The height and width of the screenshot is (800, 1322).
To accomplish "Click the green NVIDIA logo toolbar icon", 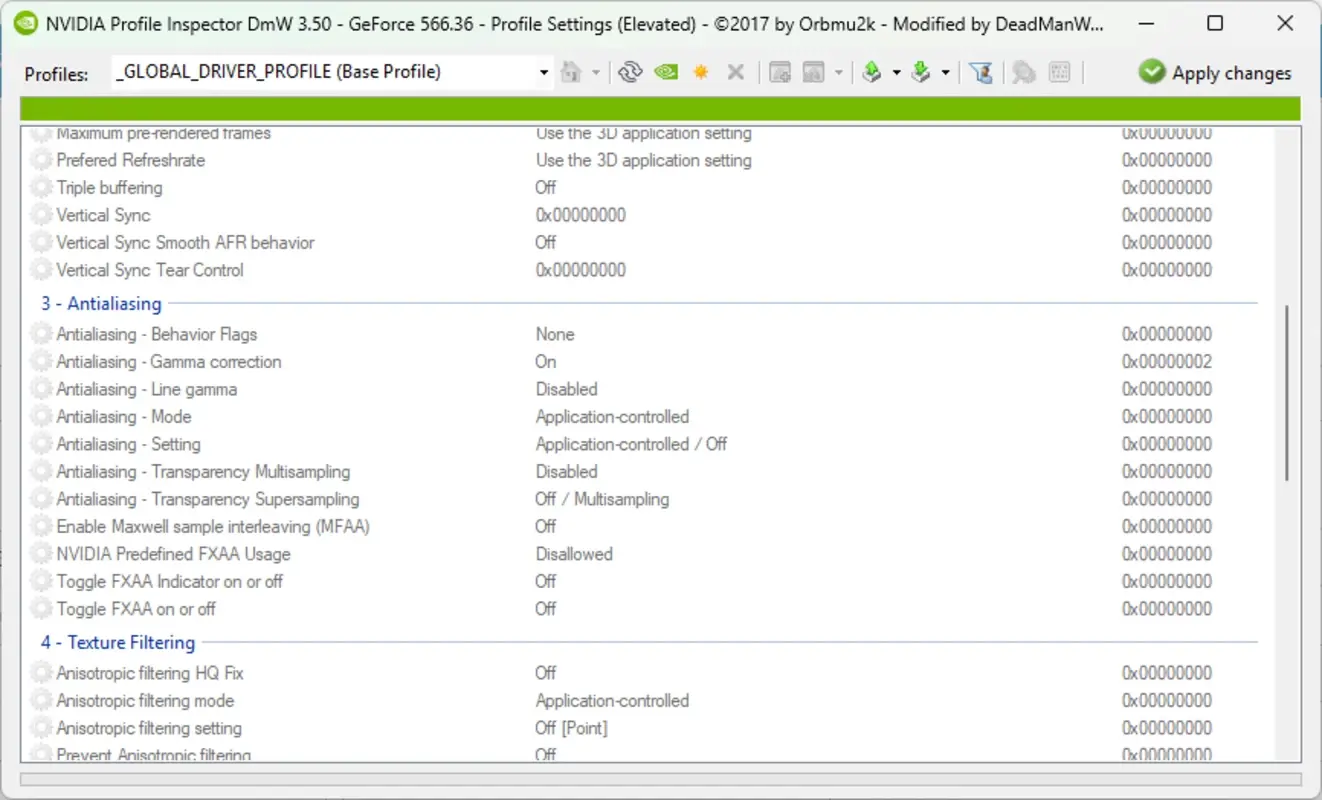I will coord(665,72).
